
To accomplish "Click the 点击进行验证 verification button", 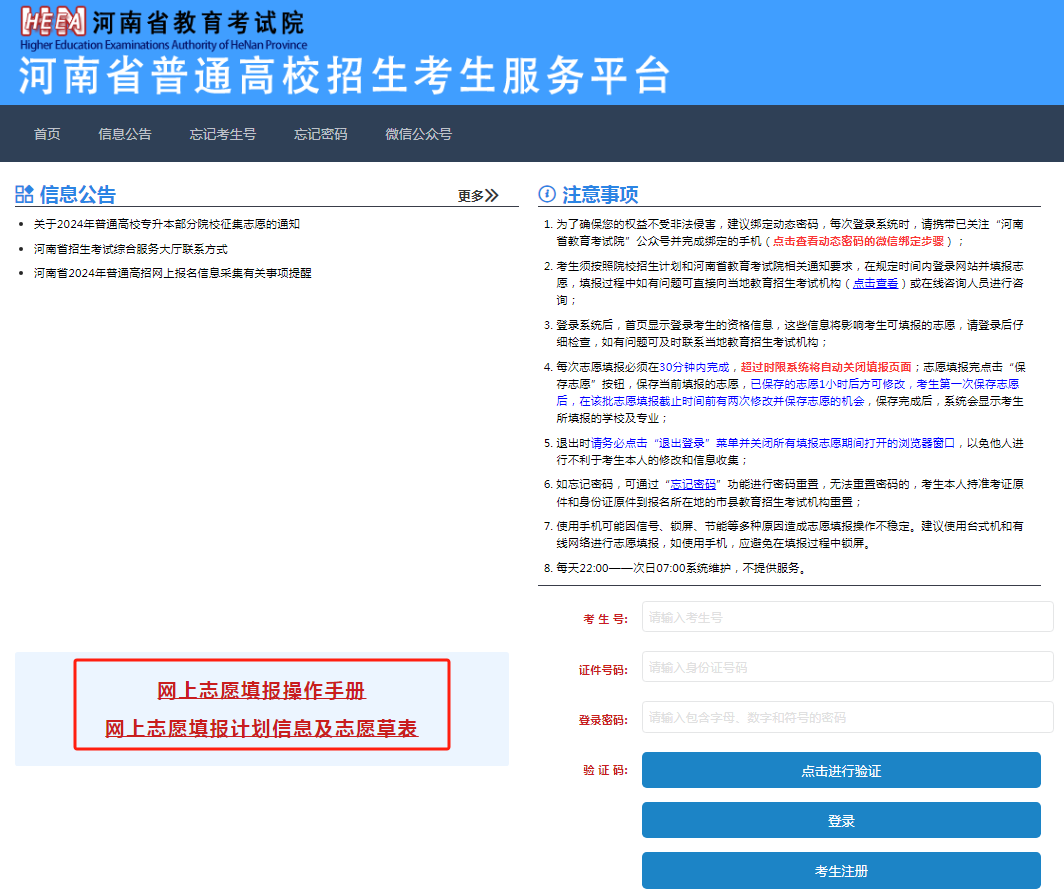I will coord(841,771).
